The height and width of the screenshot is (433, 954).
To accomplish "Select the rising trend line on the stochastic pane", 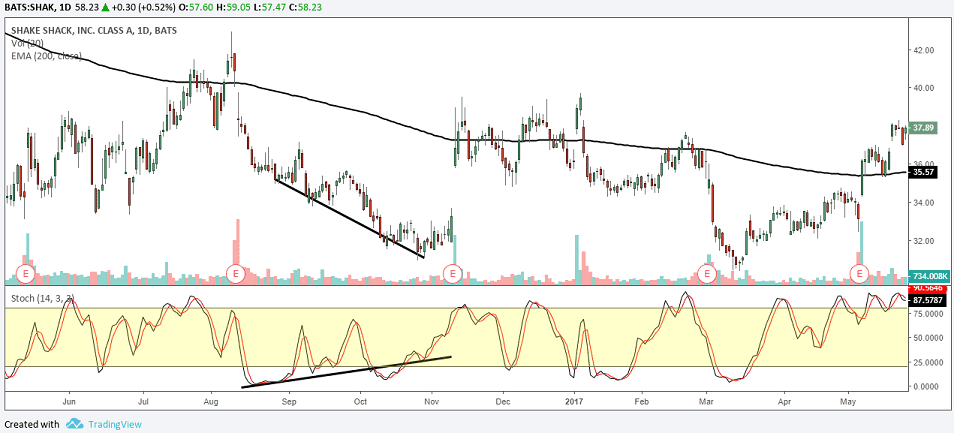I will (345, 372).
